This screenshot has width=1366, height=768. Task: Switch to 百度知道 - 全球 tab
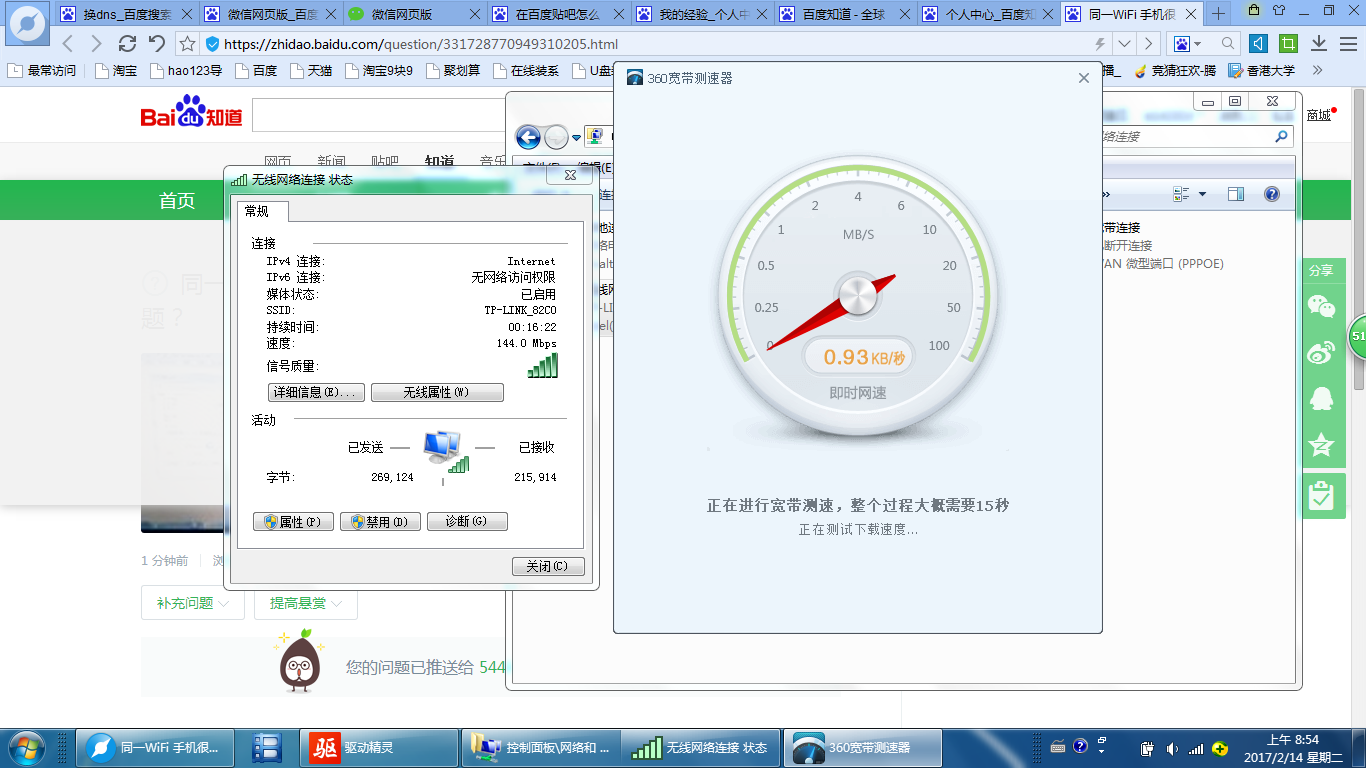[x=845, y=14]
